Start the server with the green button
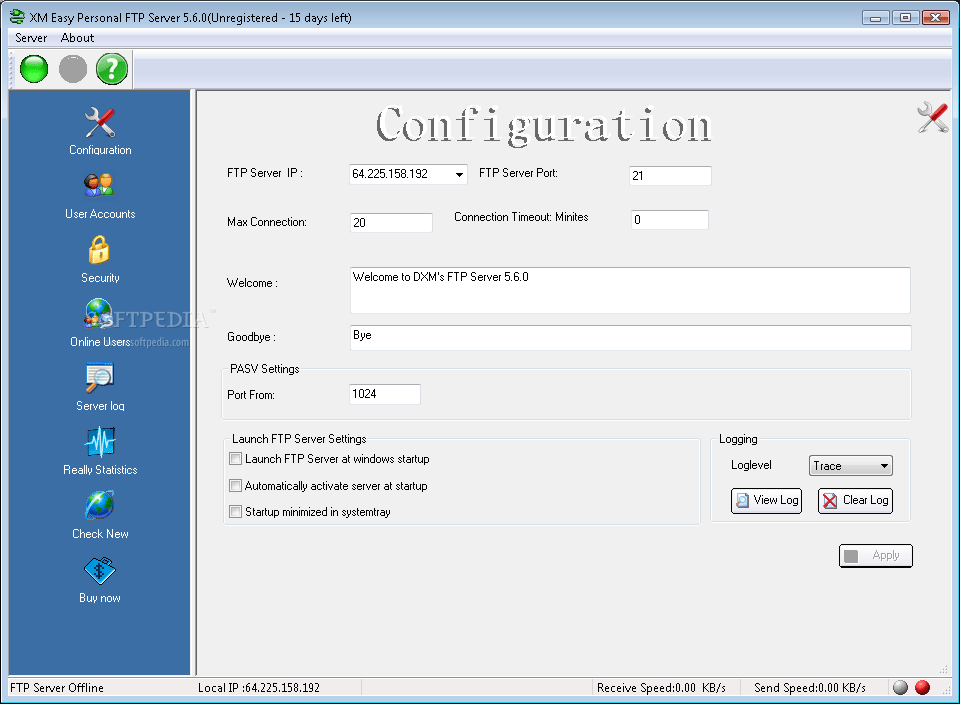 pos(34,69)
